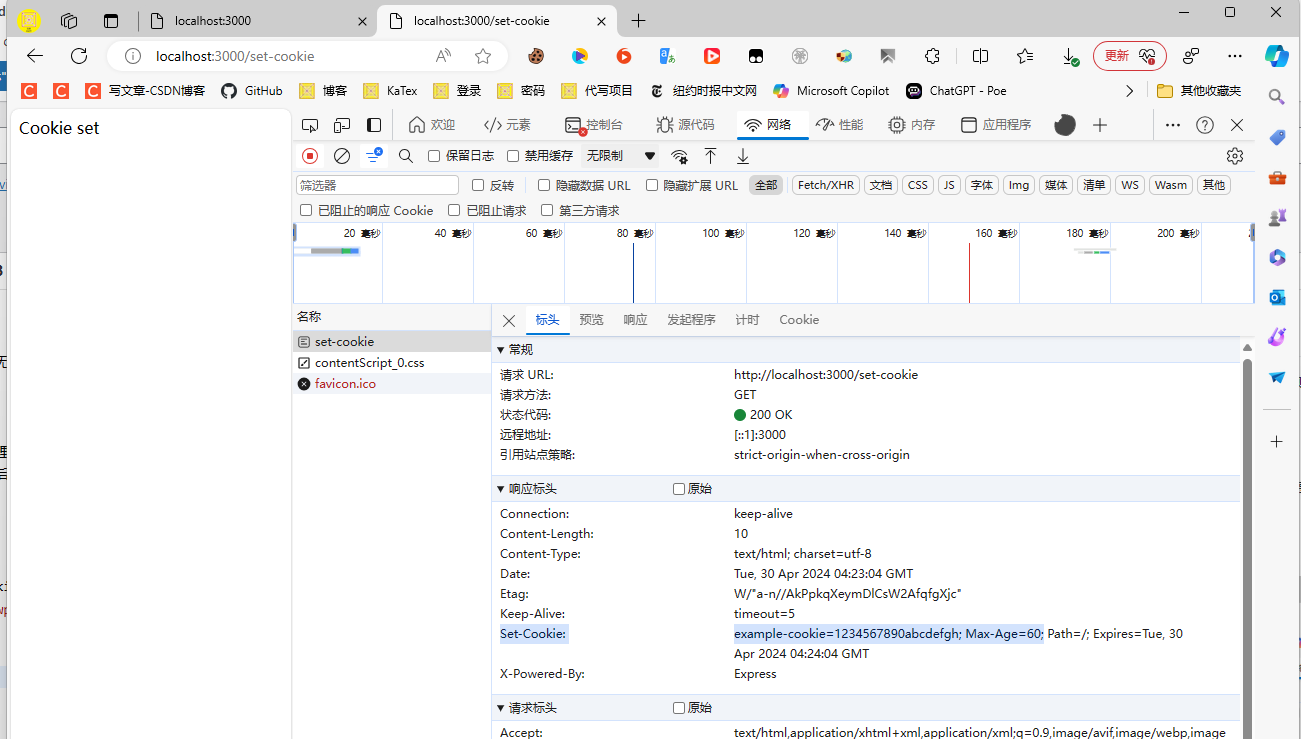Tick the 原始 checkbox beside 响应标头
Image resolution: width=1301 pixels, height=739 pixels.
tap(679, 489)
